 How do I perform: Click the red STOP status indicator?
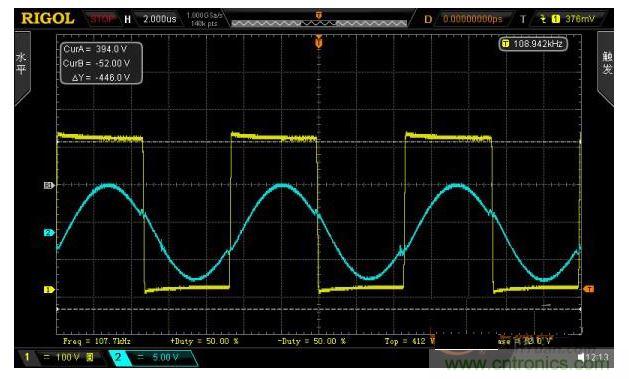[102, 19]
